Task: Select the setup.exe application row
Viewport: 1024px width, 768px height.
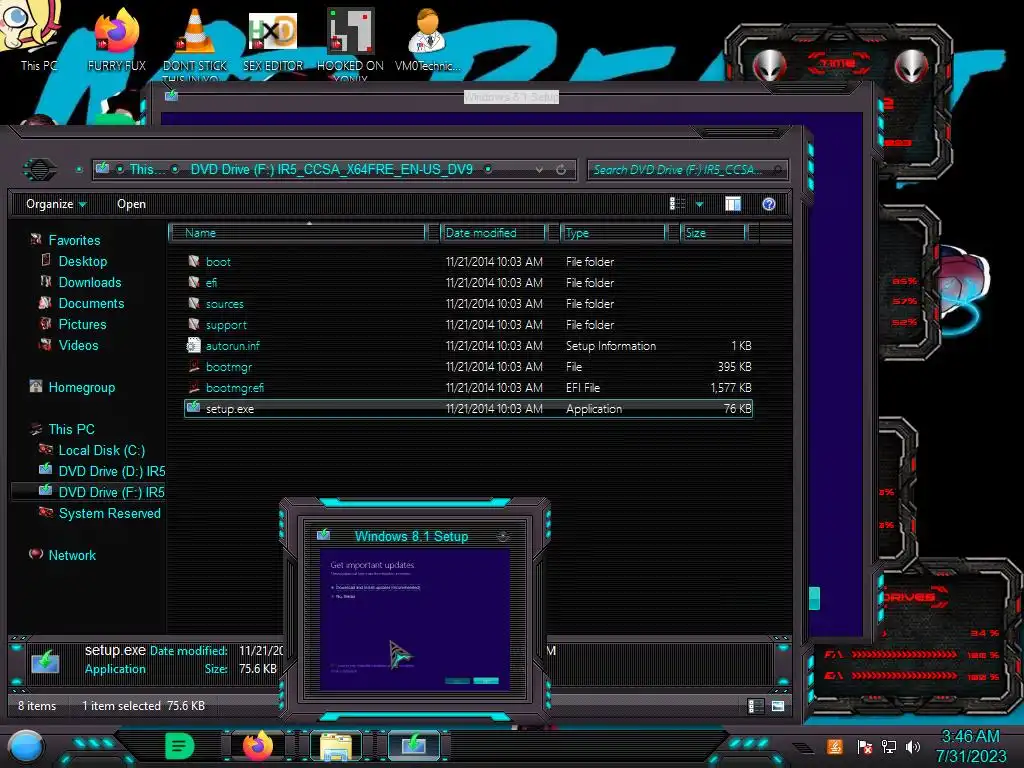Action: click(468, 408)
